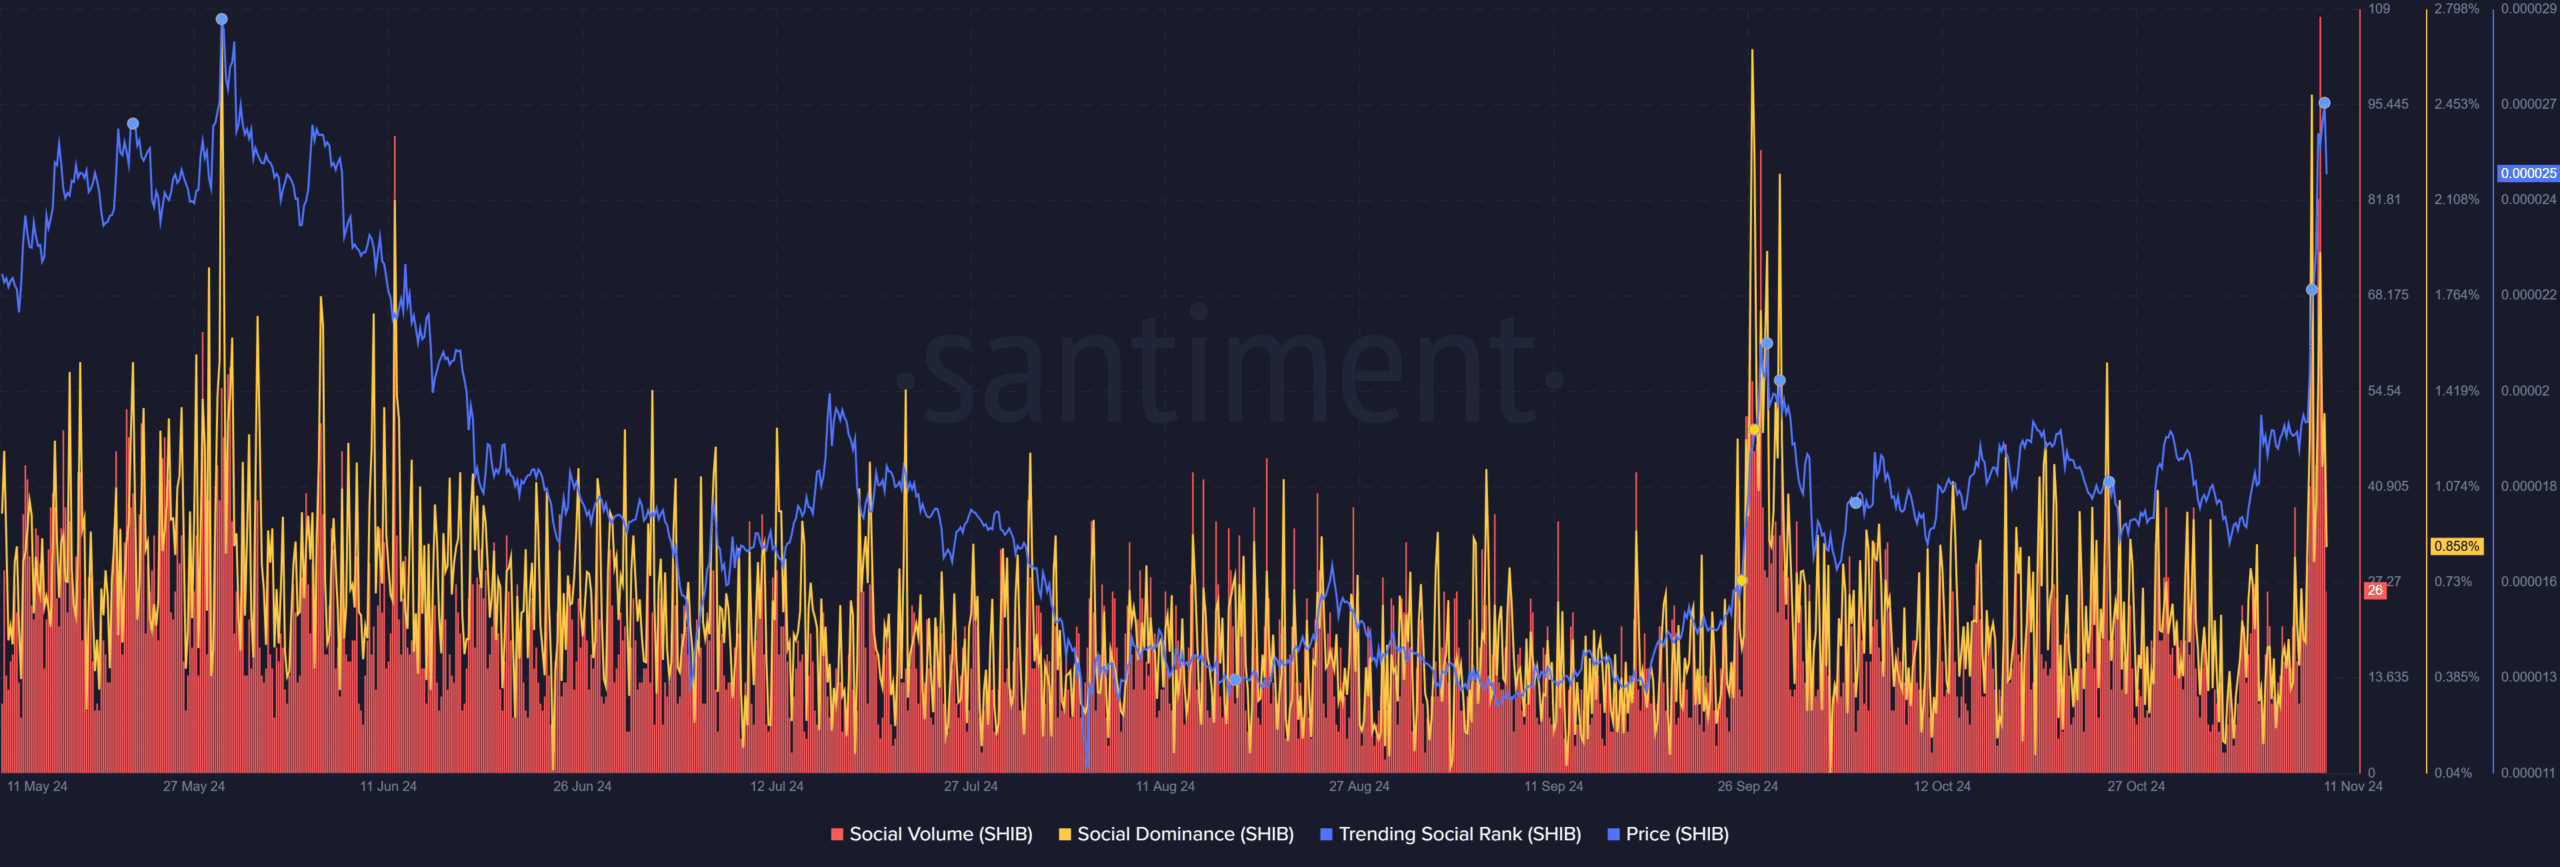This screenshot has height=867, width=2560.
Task: Click the yellow Social Dominance legend swatch
Action: coord(1065,834)
